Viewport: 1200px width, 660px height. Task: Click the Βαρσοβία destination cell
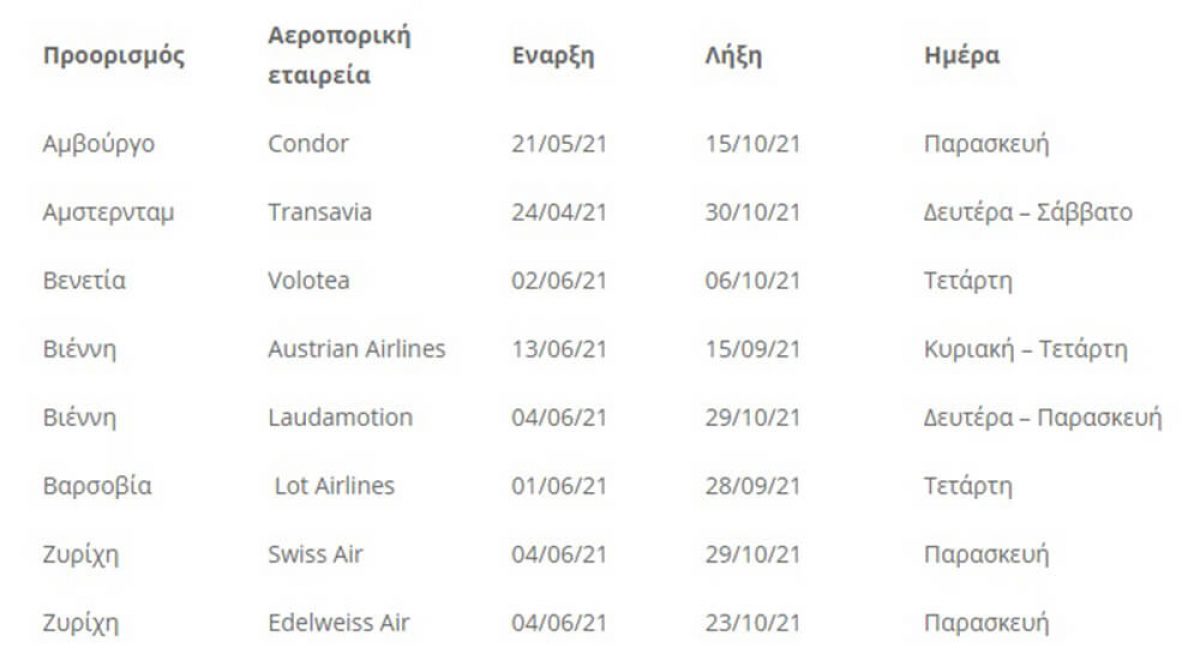[97, 486]
